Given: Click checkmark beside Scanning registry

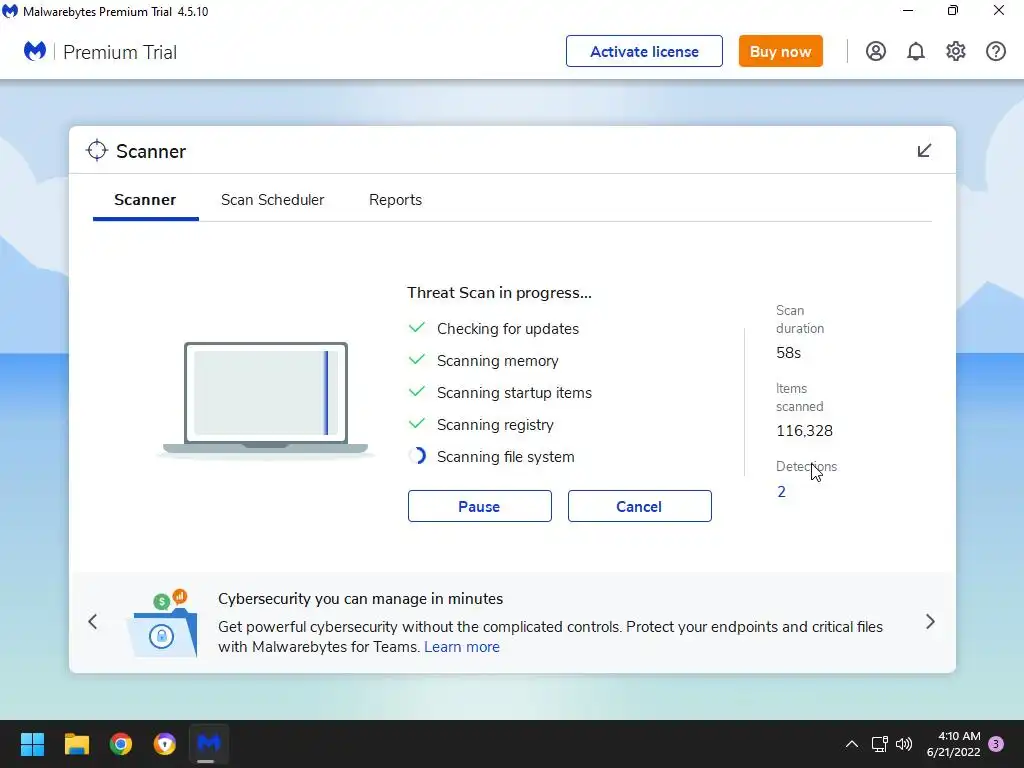Looking at the screenshot, I should (417, 423).
